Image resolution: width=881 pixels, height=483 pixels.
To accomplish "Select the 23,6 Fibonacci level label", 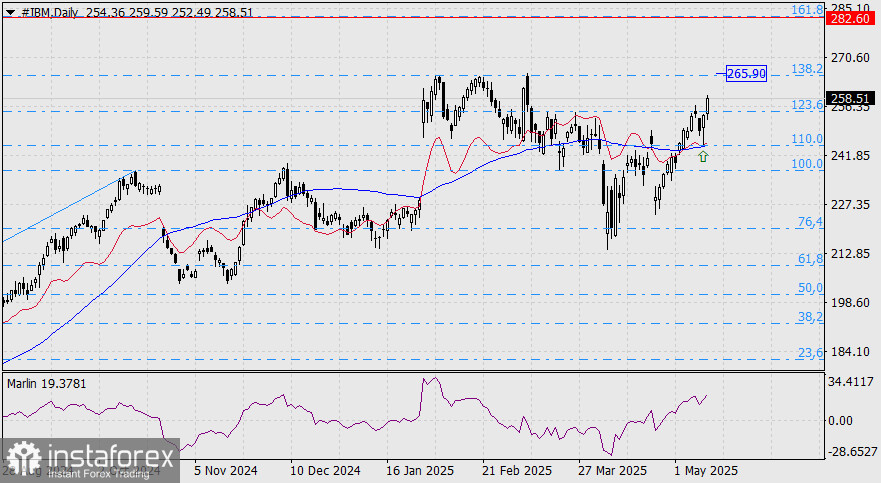I will (x=811, y=353).
